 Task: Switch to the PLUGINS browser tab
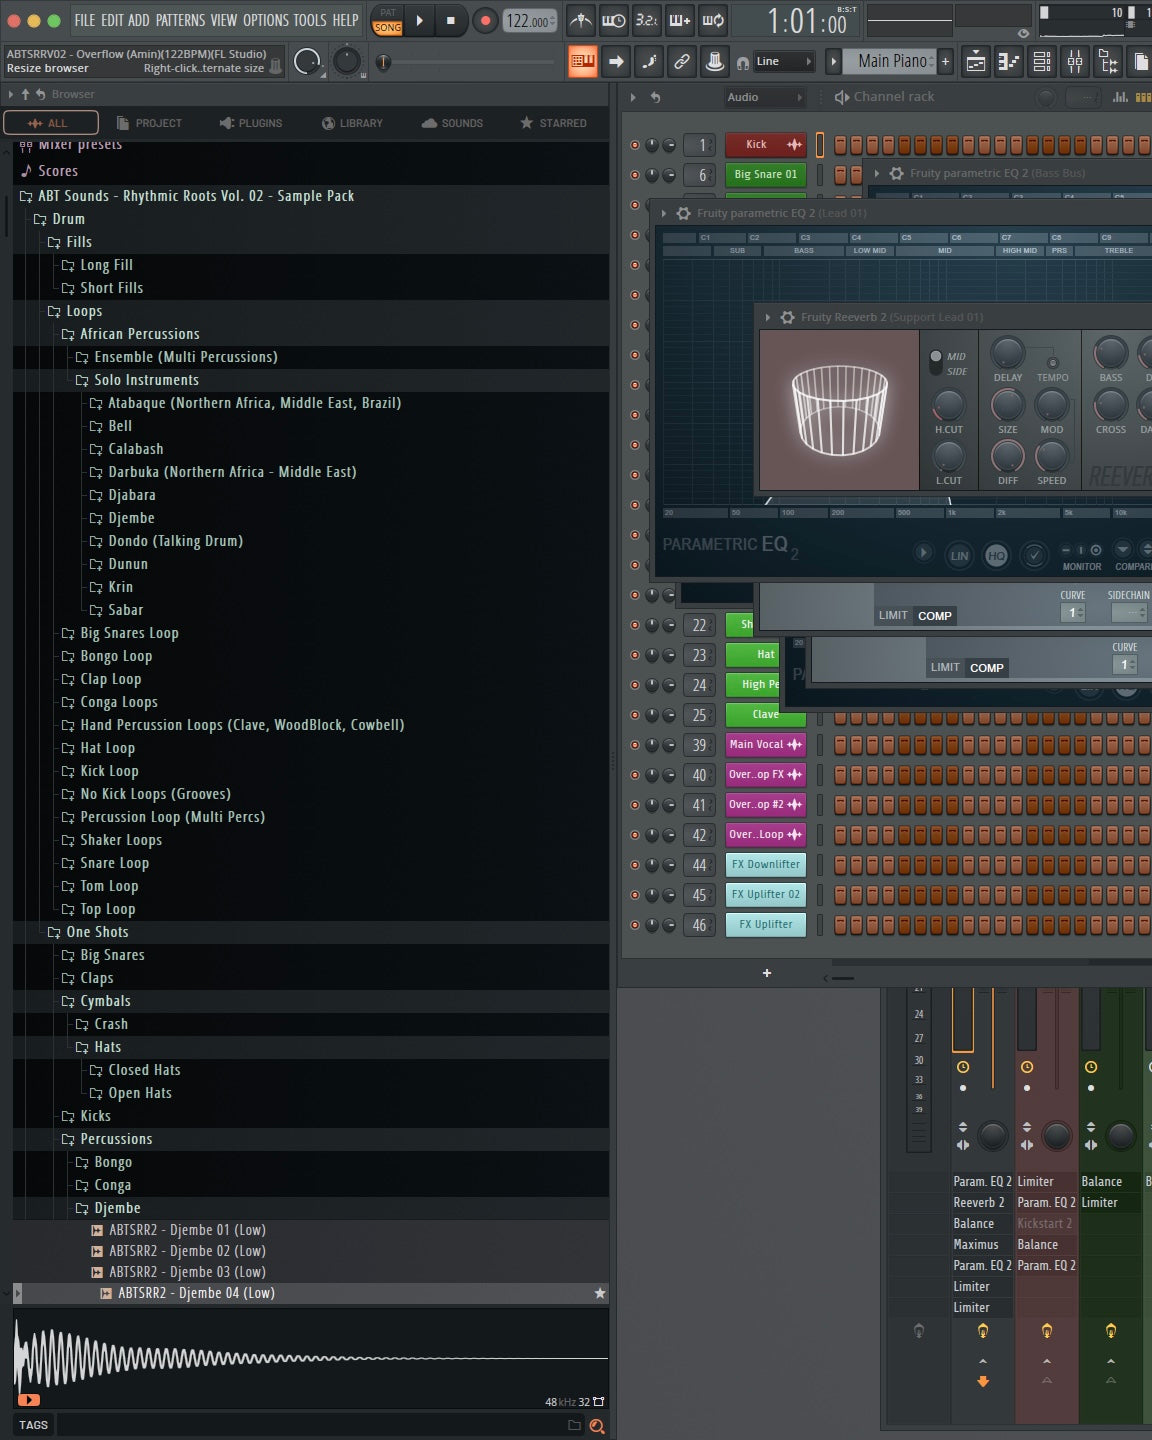click(251, 123)
